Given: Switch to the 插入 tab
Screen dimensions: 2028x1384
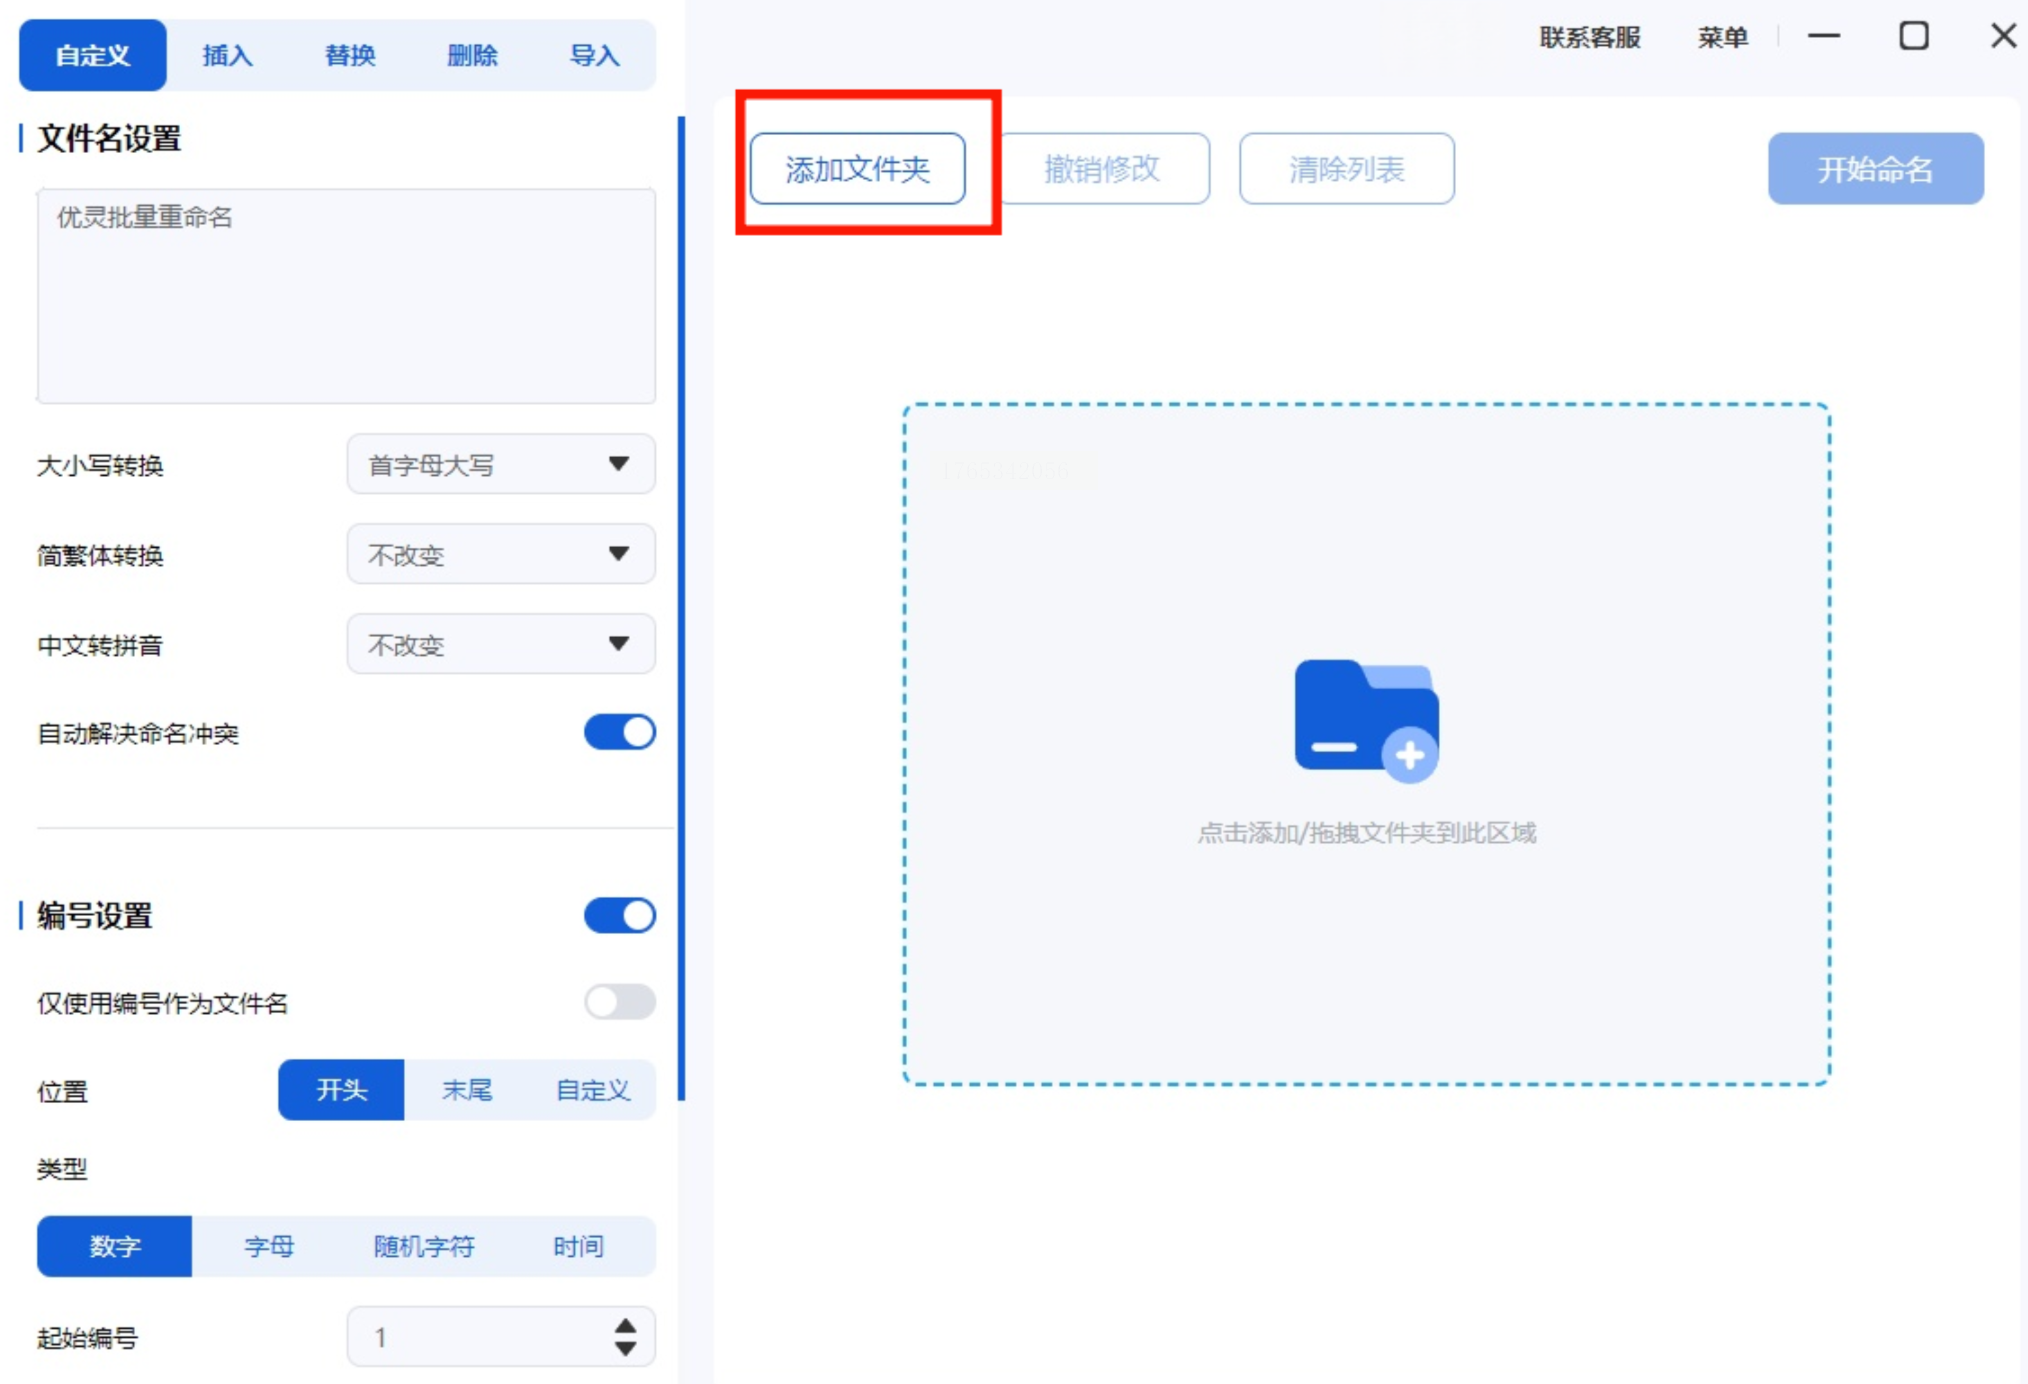Looking at the screenshot, I should click(x=227, y=55).
